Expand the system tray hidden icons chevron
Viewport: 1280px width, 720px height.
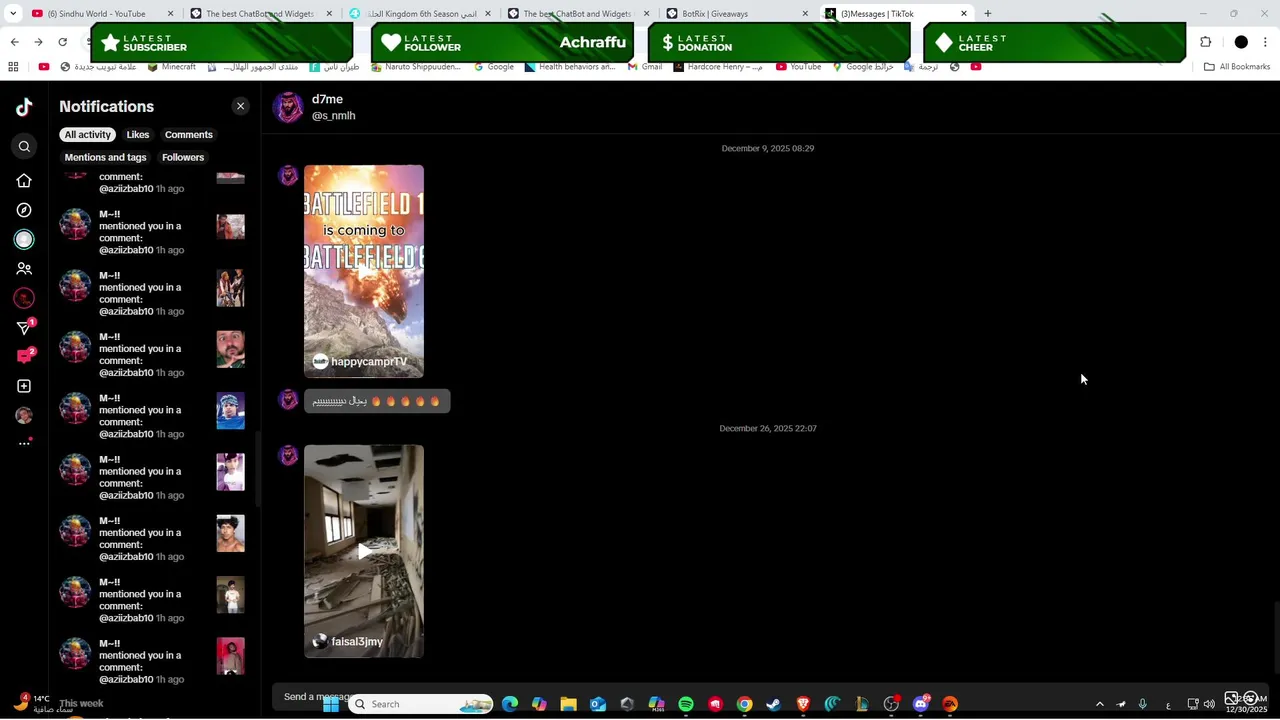(x=1100, y=704)
